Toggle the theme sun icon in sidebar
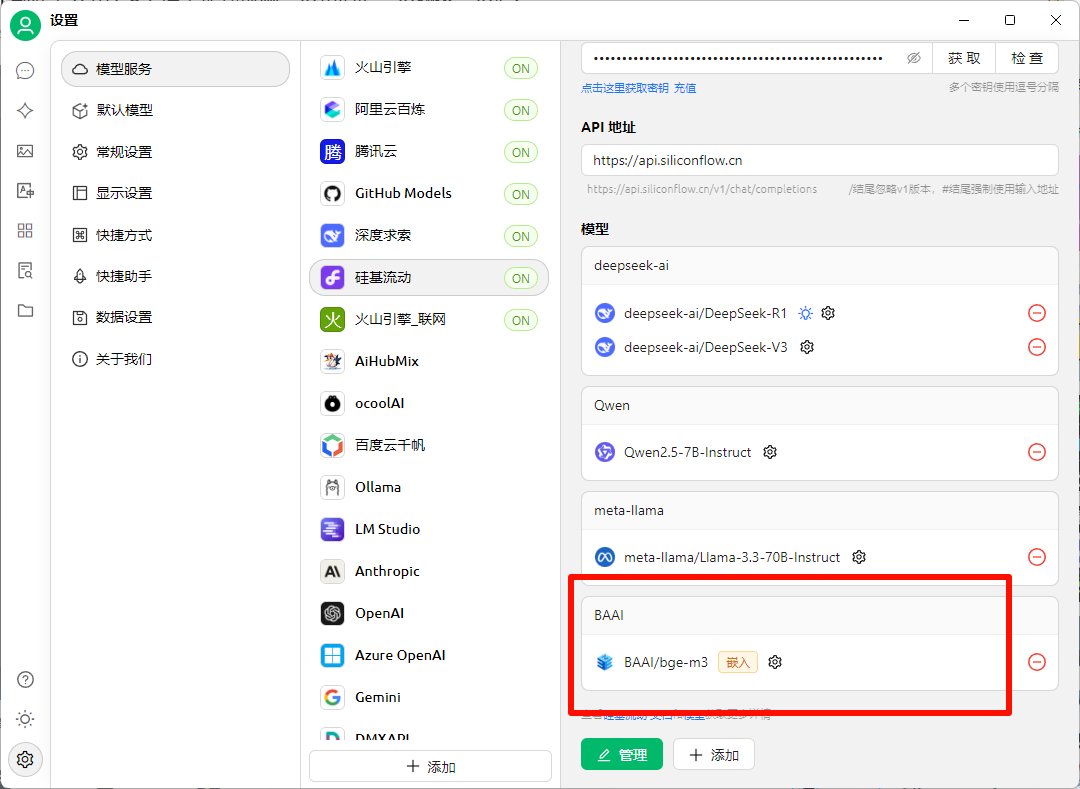Screen dimensions: 1080x789 [x=25, y=719]
